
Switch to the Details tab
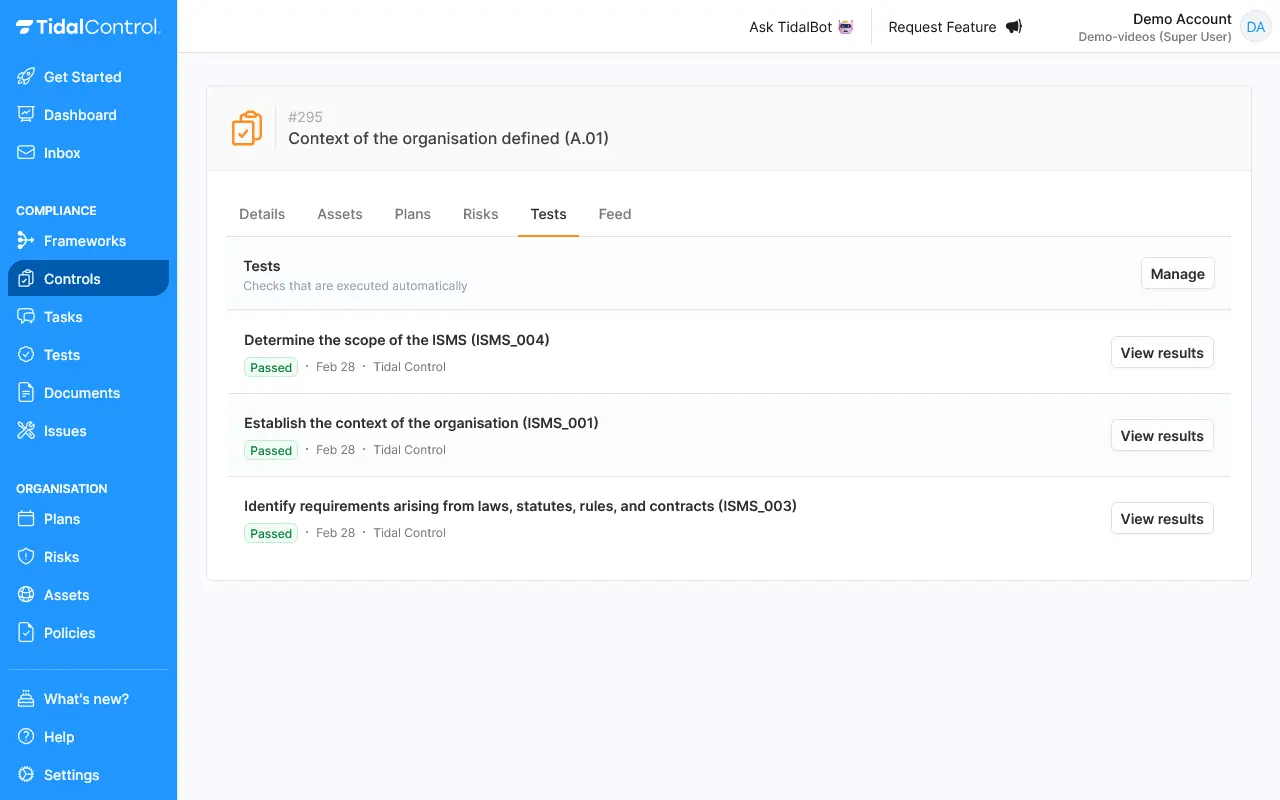tap(262, 214)
